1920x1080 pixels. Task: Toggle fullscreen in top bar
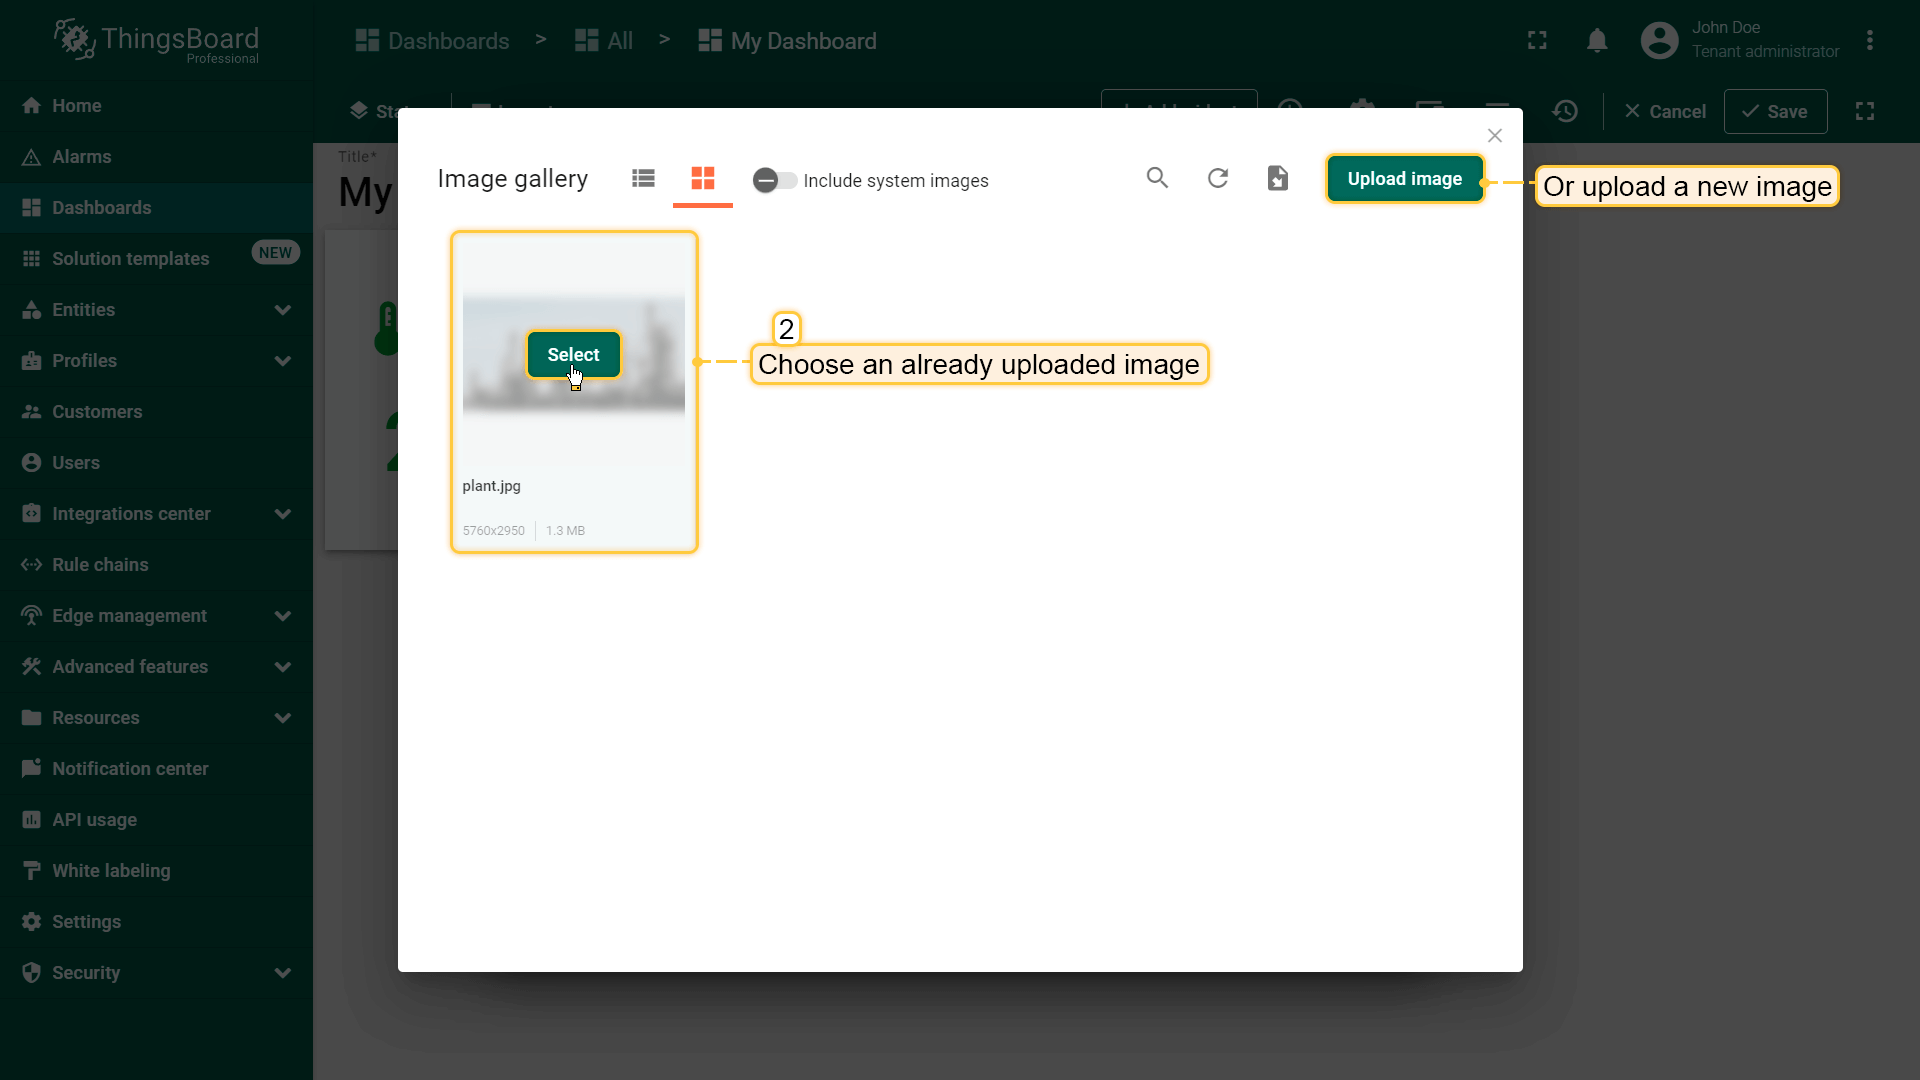pos(1537,41)
